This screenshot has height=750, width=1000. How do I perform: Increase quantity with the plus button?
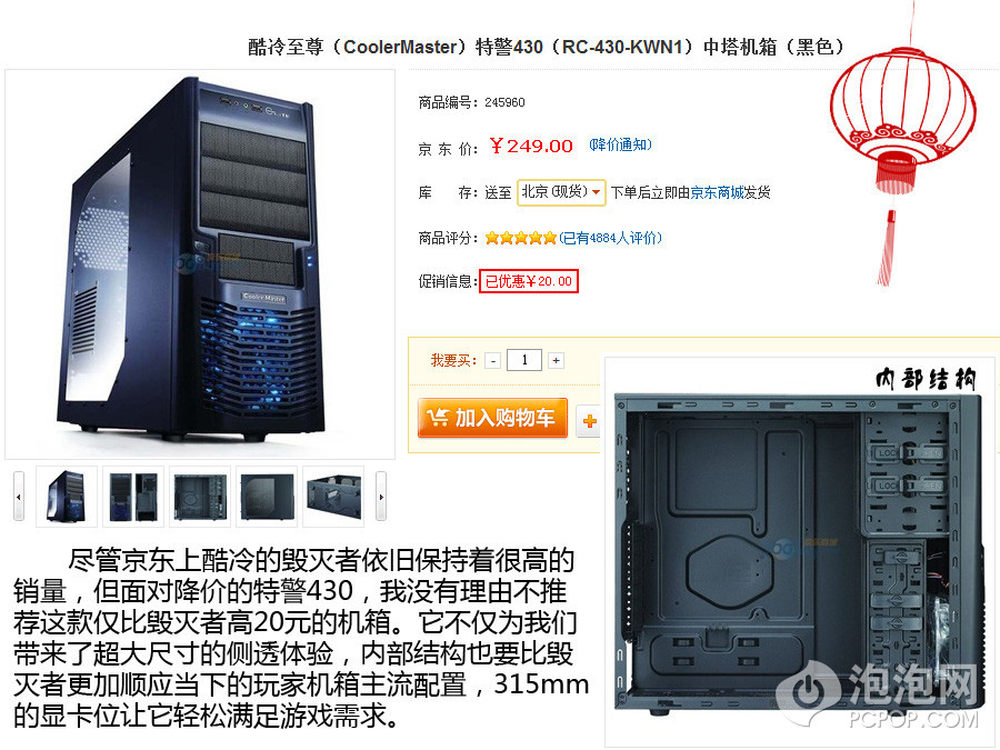(x=556, y=361)
